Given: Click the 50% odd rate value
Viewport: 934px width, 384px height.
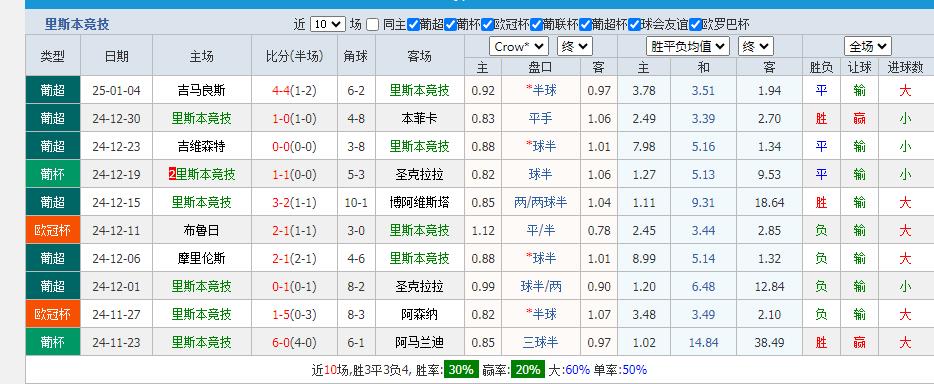Looking at the screenshot, I should pos(634,370).
